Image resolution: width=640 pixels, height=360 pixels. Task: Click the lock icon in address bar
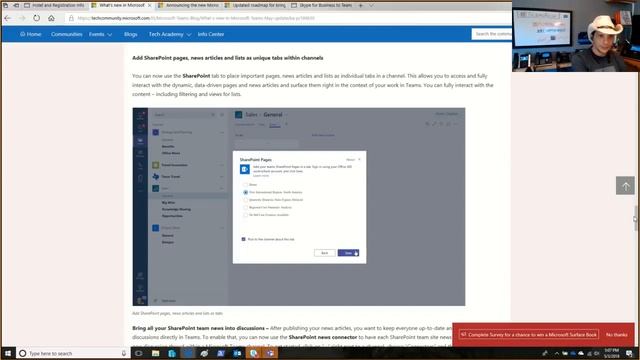click(71, 18)
